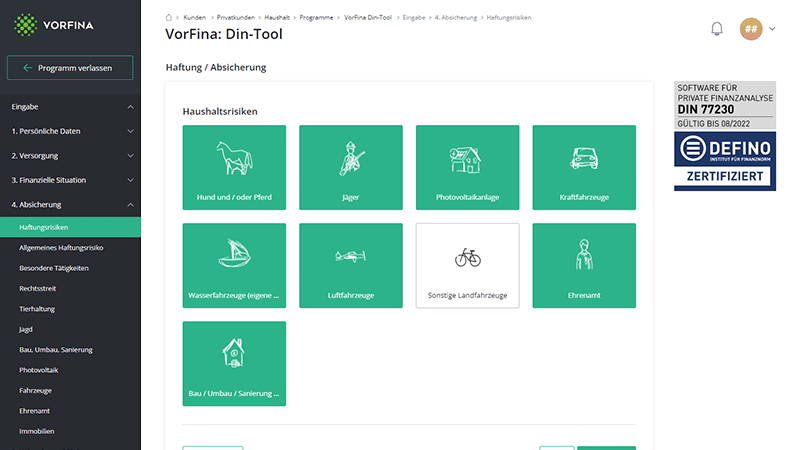Click the back arrow in Programm verlassen
This screenshot has height=450, width=800.
(x=28, y=68)
